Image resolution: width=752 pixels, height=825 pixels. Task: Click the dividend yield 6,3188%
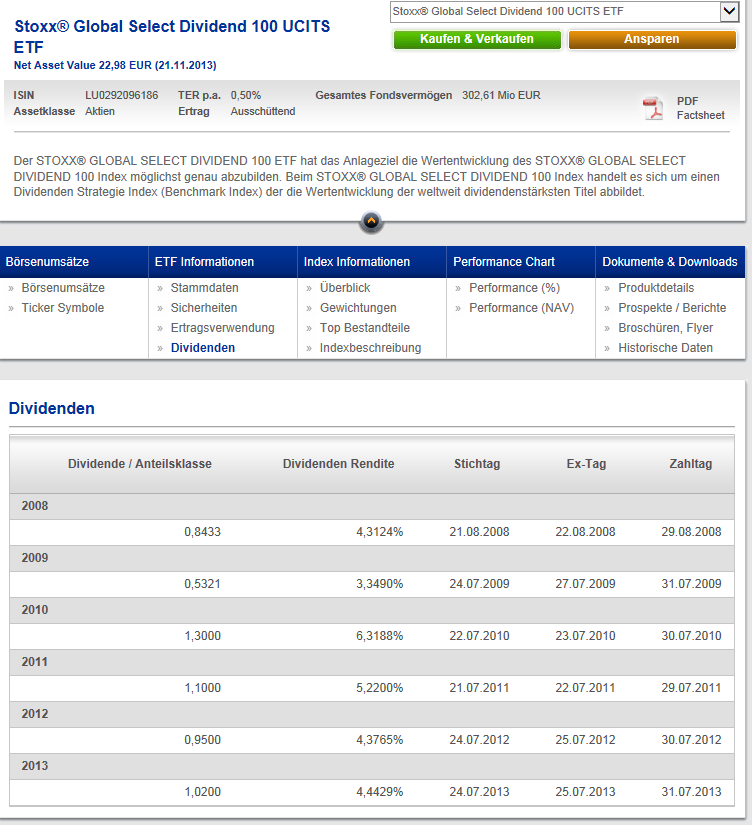tap(380, 636)
